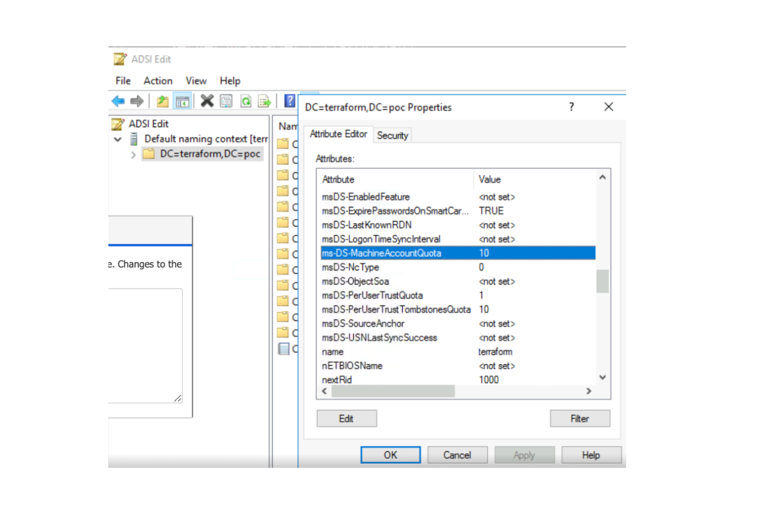Screen dimensions: 768x510
Task: Select the name attribute row
Action: (458, 352)
